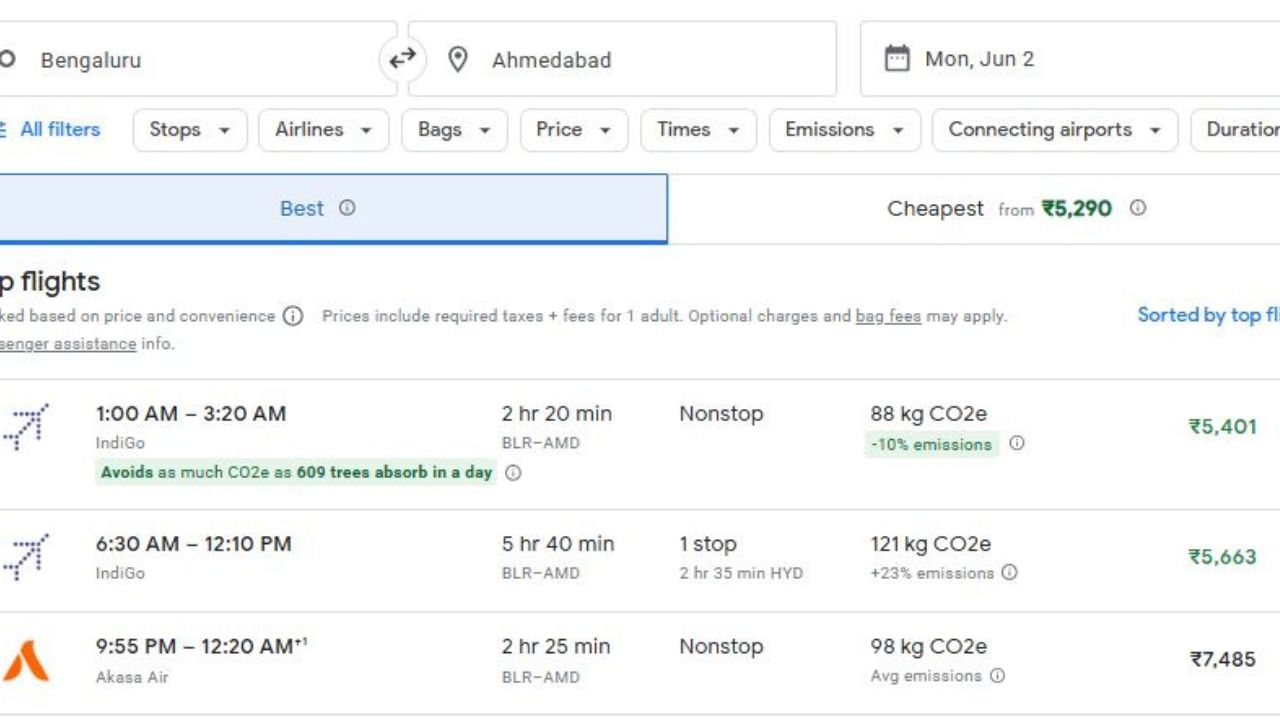Open the Stops filter dropdown
1280x720 pixels.
[x=189, y=130]
